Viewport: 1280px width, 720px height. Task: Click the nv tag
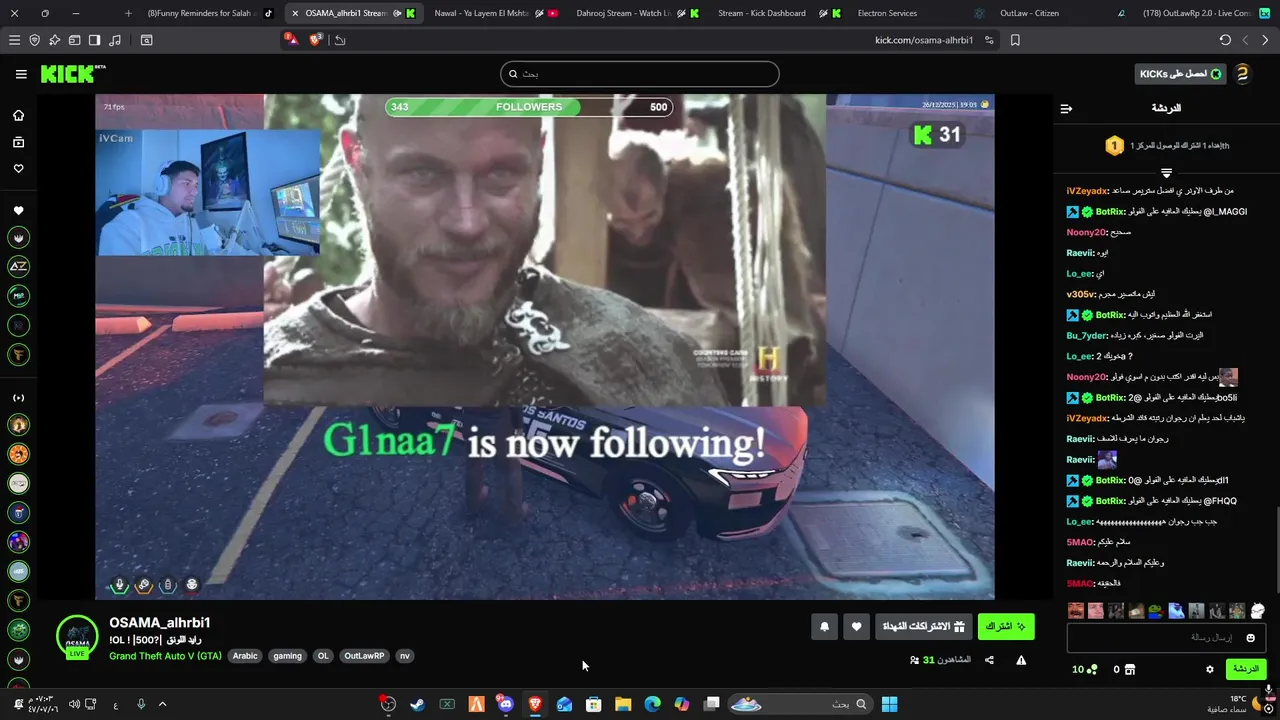(x=404, y=656)
